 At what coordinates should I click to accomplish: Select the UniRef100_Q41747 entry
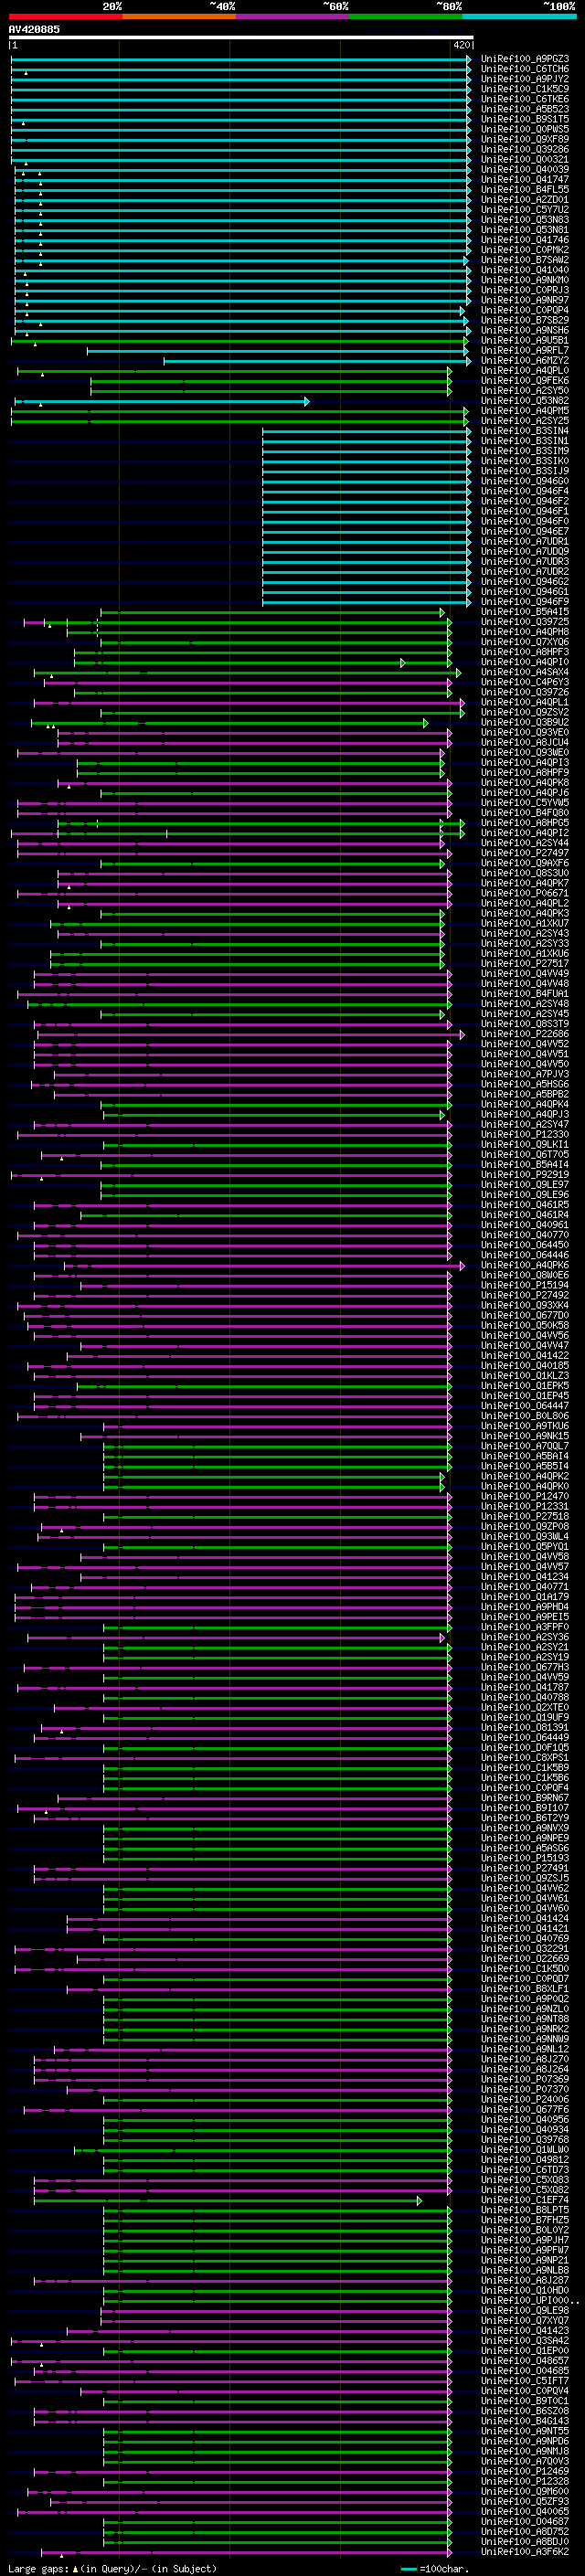[525, 179]
